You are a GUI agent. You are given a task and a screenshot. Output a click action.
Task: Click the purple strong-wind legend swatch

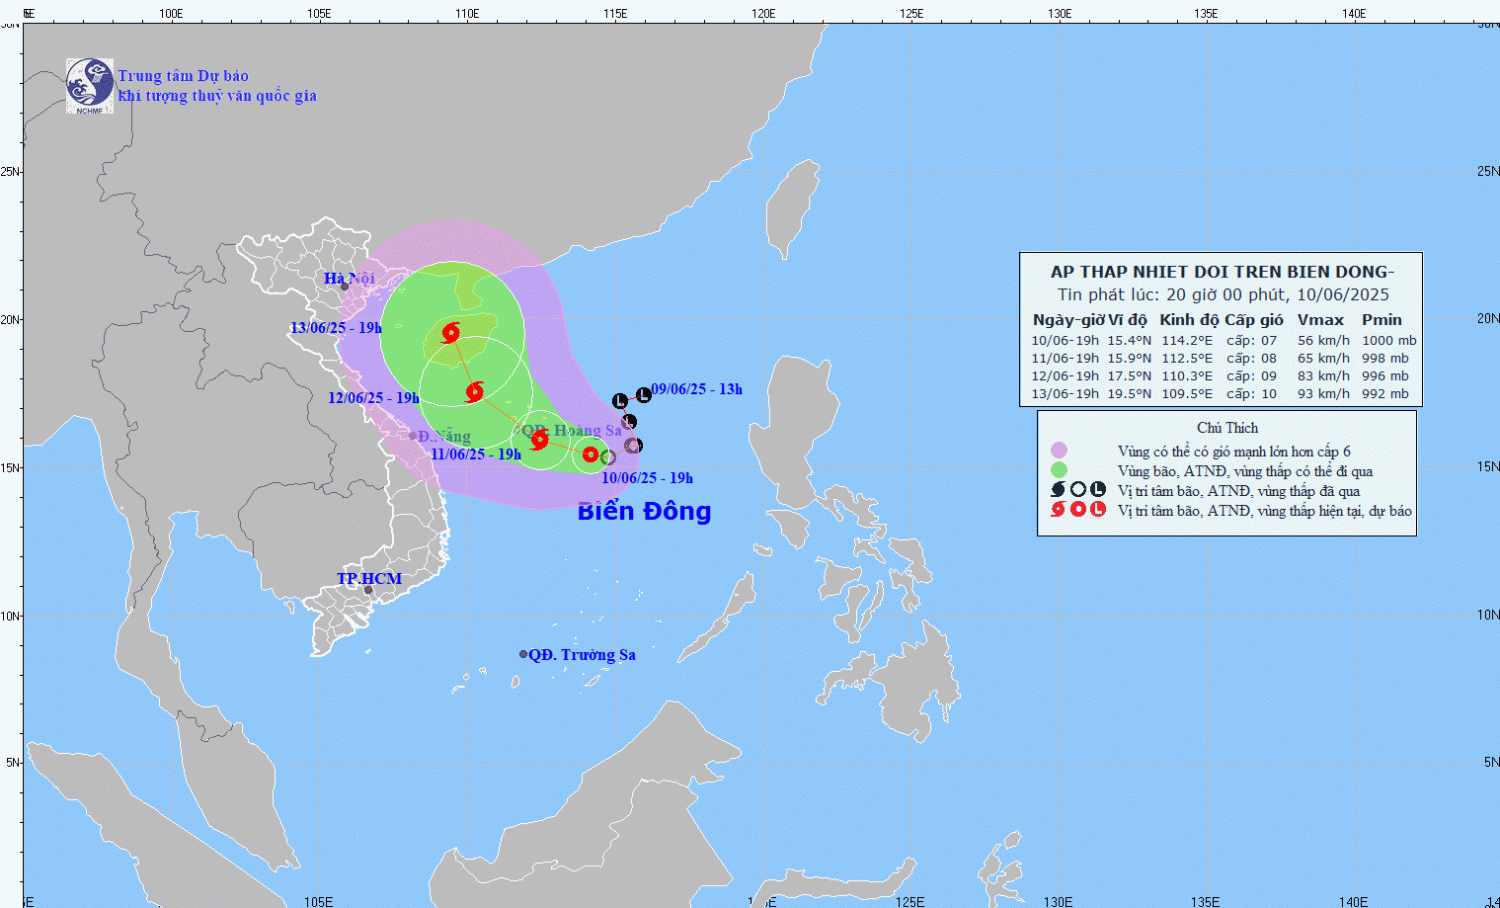[x=1059, y=451]
